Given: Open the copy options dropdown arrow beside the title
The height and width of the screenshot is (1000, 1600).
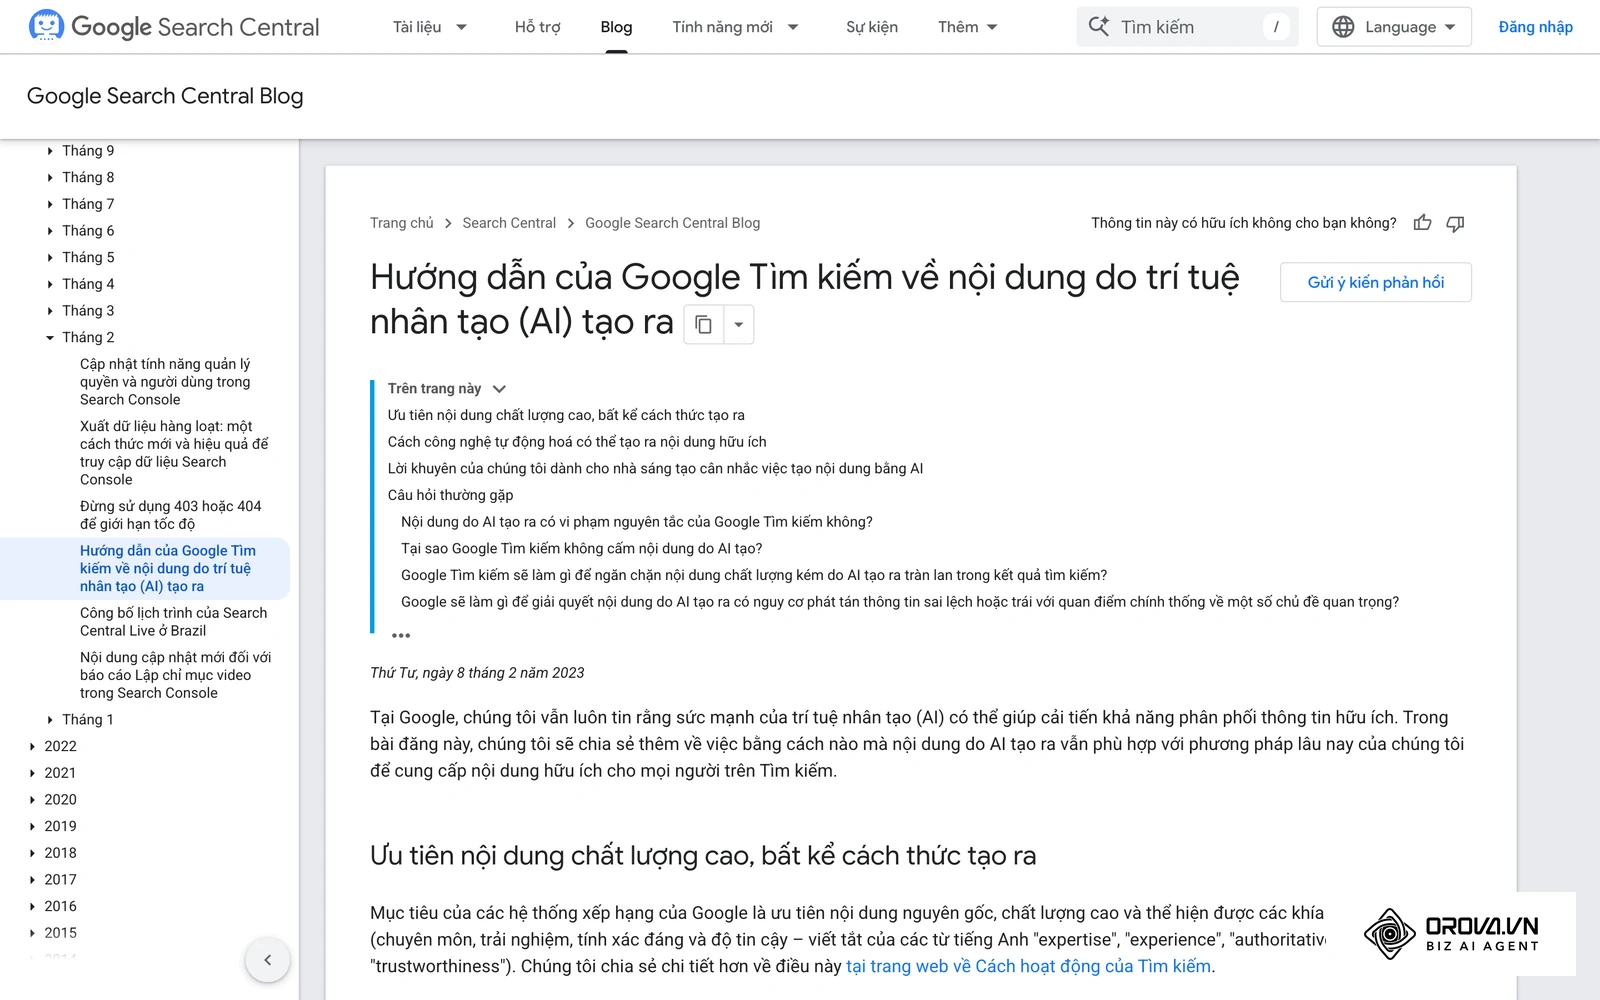Looking at the screenshot, I should [738, 324].
